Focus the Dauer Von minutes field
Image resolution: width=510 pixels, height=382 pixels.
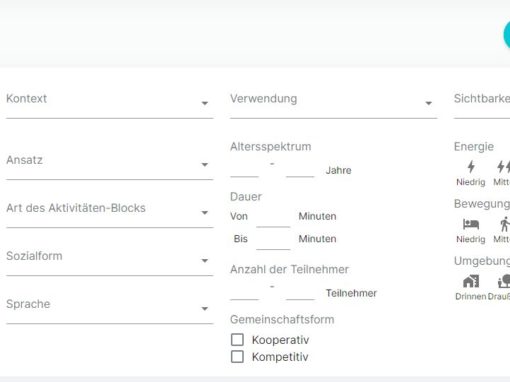pos(273,217)
